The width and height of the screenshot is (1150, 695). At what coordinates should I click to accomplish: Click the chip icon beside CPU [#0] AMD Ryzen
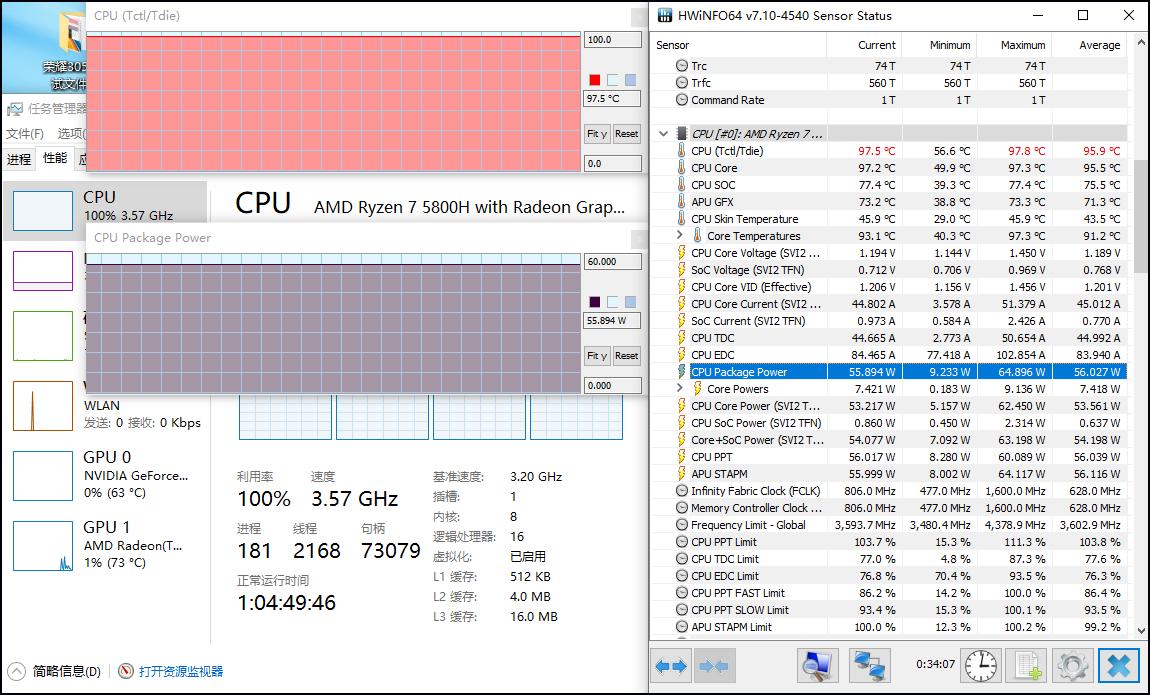[681, 133]
